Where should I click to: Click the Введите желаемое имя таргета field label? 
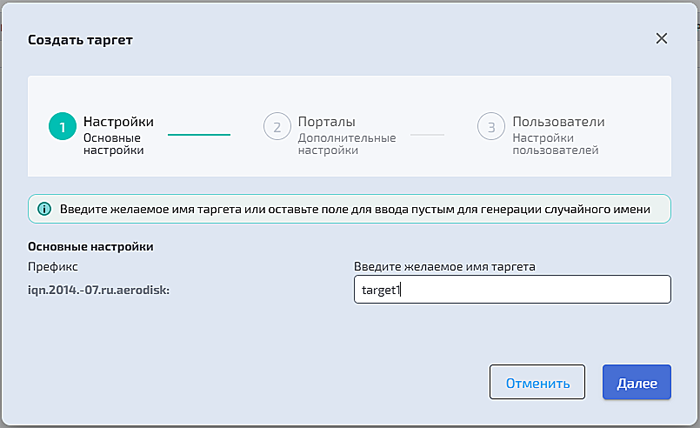coord(445,267)
